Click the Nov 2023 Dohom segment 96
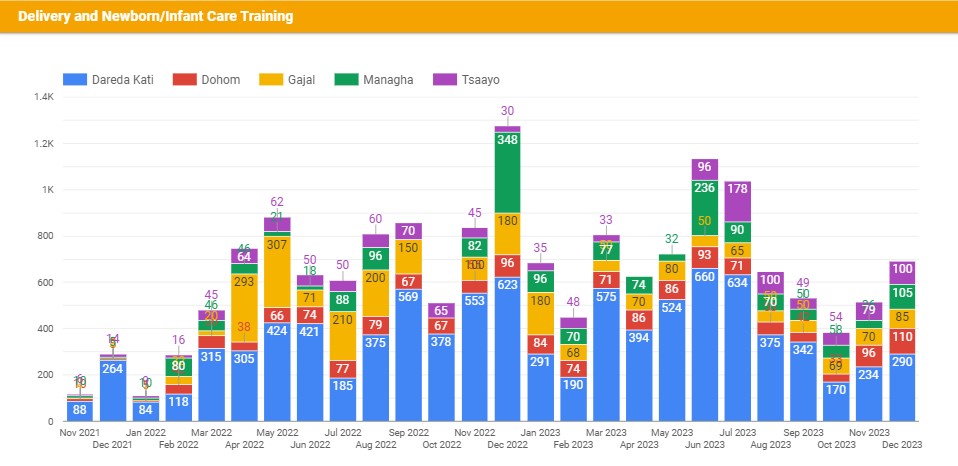The width and height of the screenshot is (958, 466). pos(869,356)
